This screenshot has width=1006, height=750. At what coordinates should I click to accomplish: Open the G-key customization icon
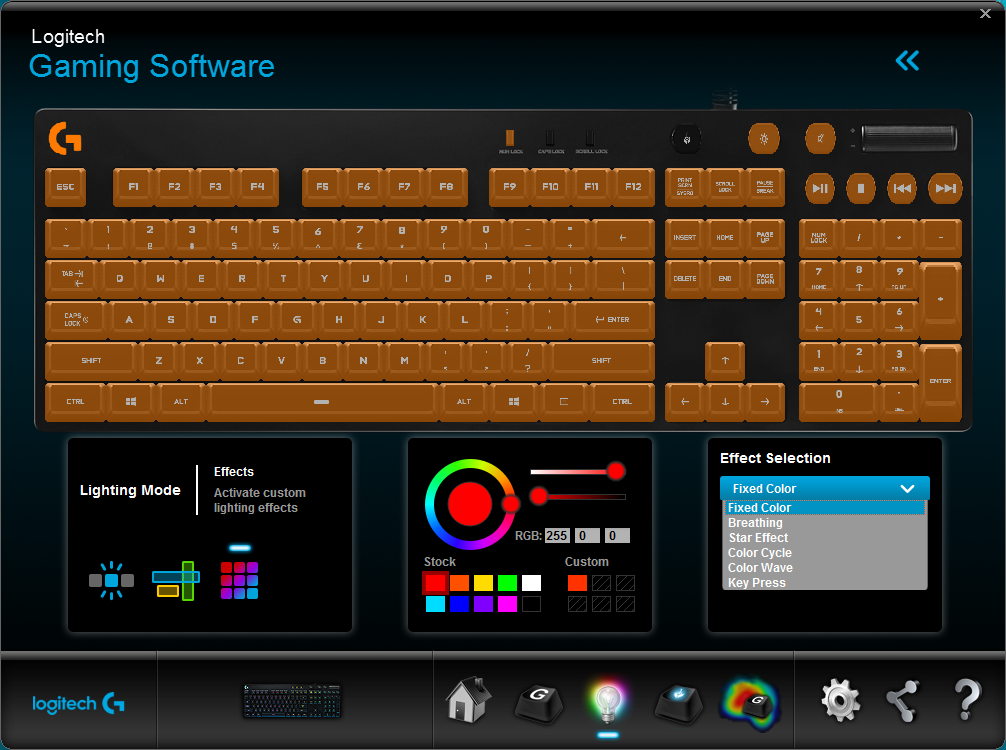click(539, 703)
